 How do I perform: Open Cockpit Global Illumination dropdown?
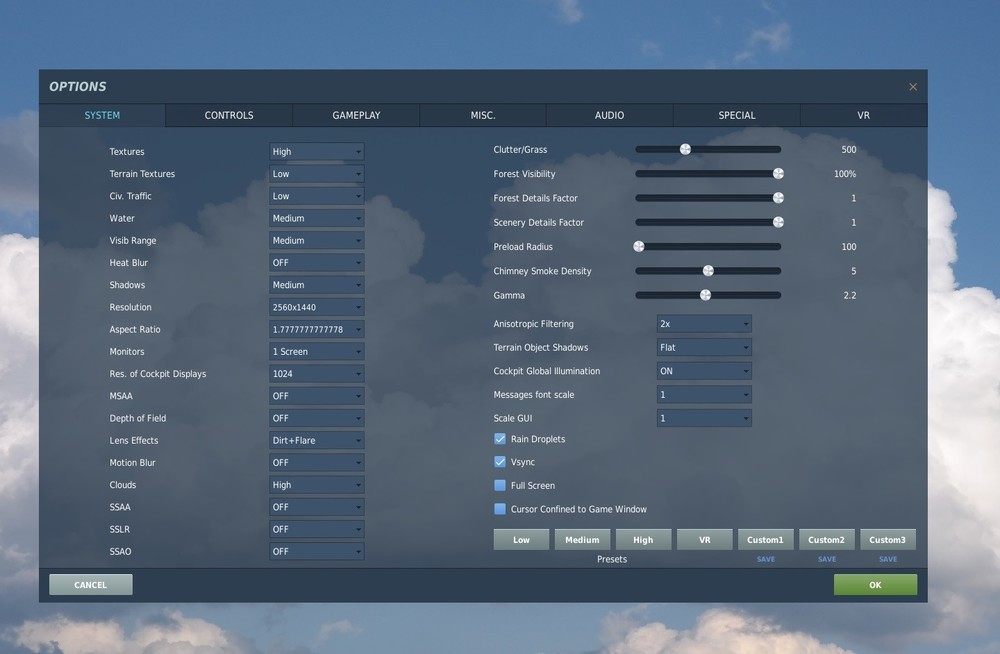point(704,371)
